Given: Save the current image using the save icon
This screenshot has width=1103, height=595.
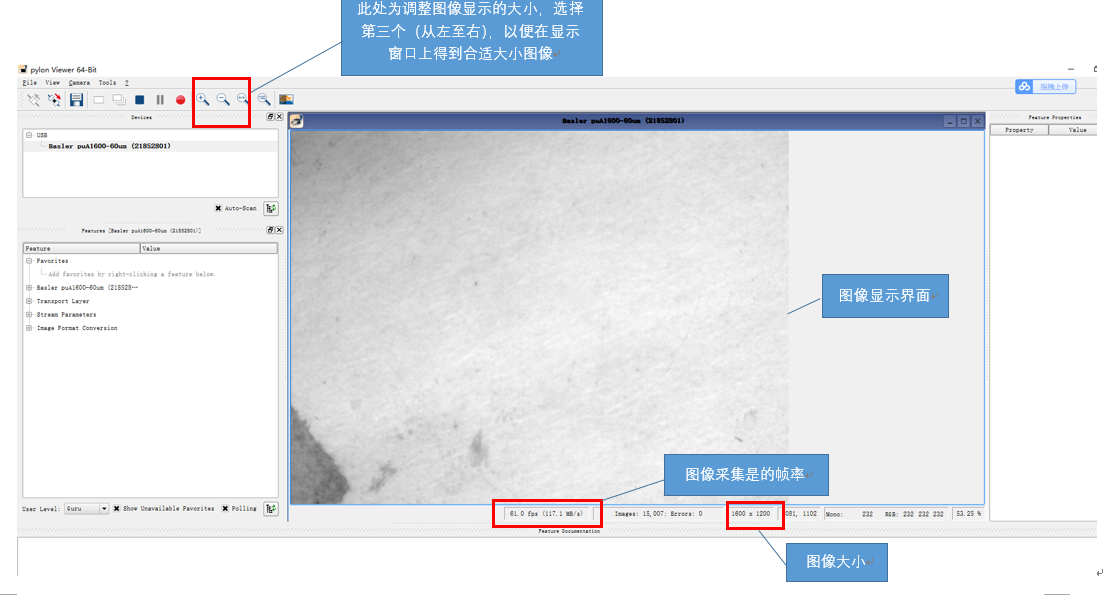Looking at the screenshot, I should coord(75,100).
